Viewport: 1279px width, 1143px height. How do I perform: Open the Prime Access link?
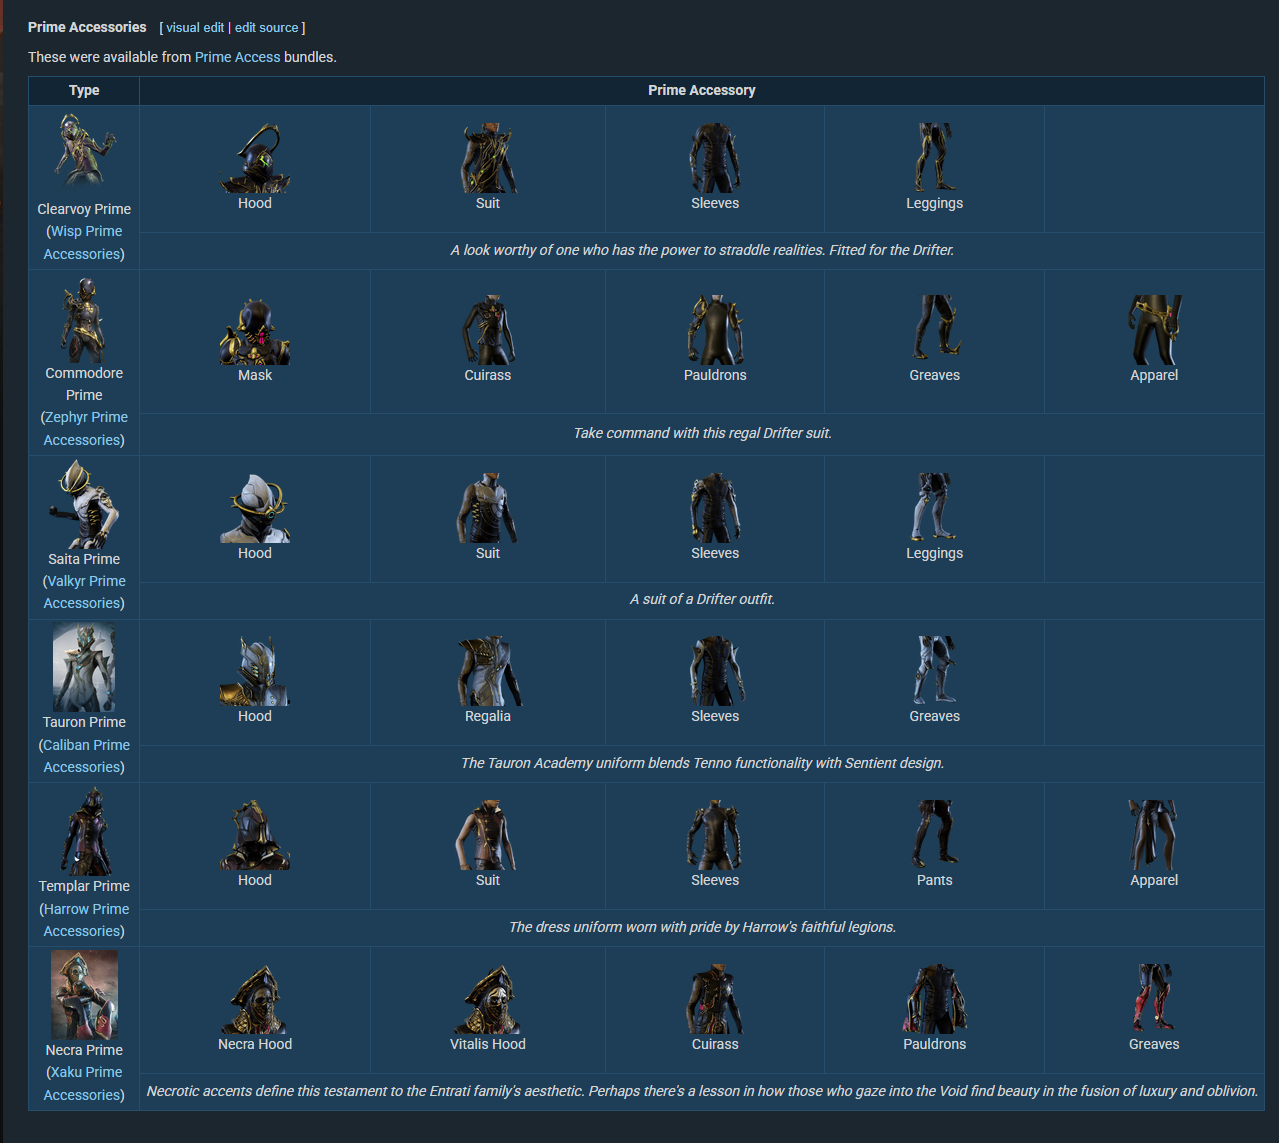point(238,57)
